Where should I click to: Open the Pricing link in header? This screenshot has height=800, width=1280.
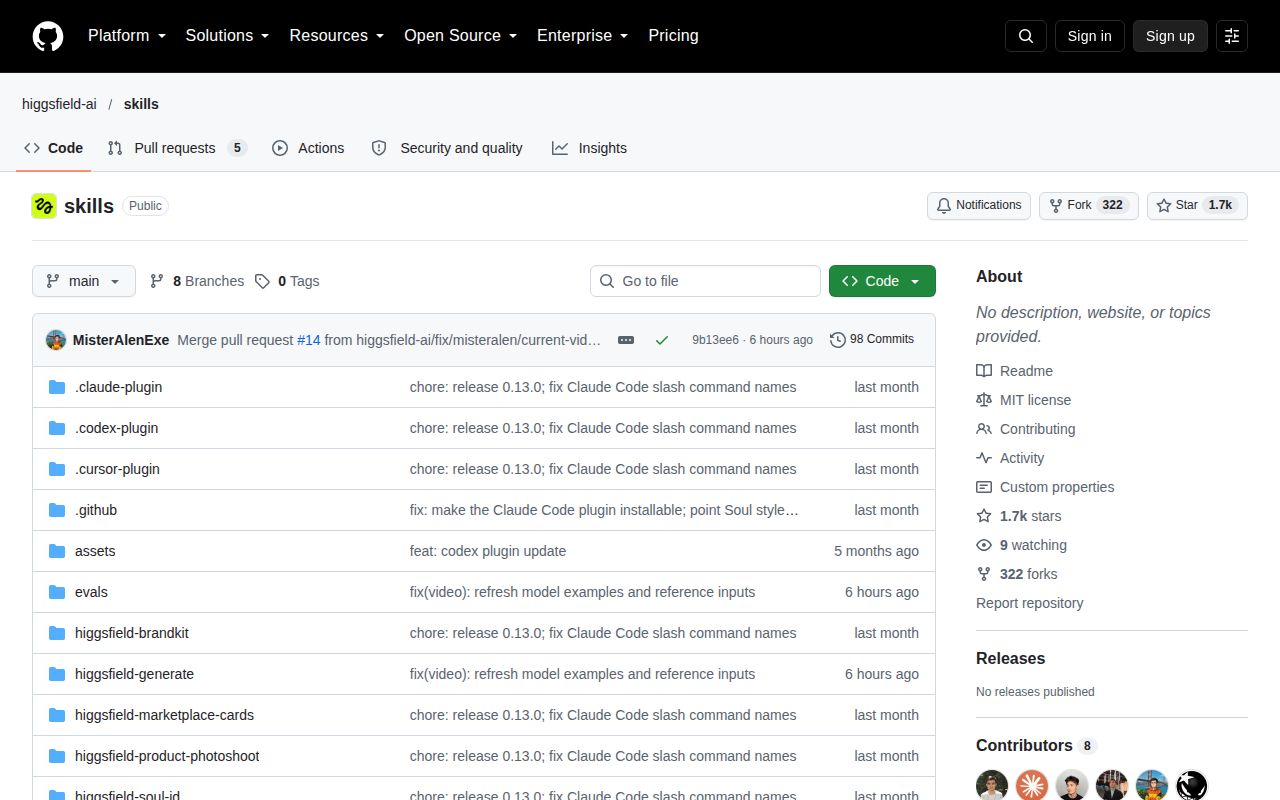tap(673, 36)
